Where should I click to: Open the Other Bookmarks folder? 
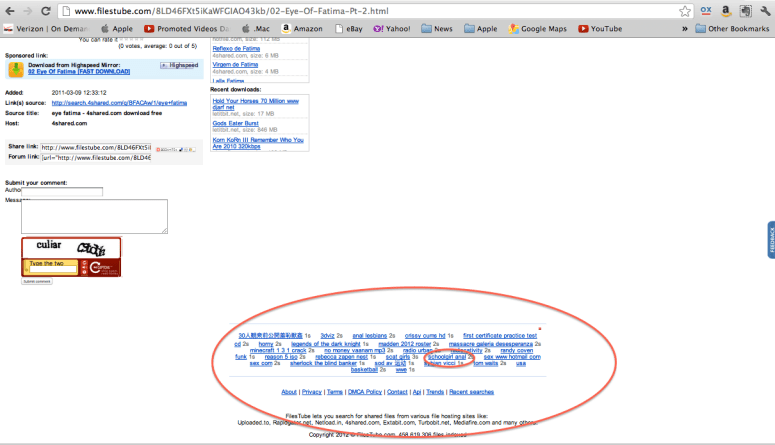[731, 29]
